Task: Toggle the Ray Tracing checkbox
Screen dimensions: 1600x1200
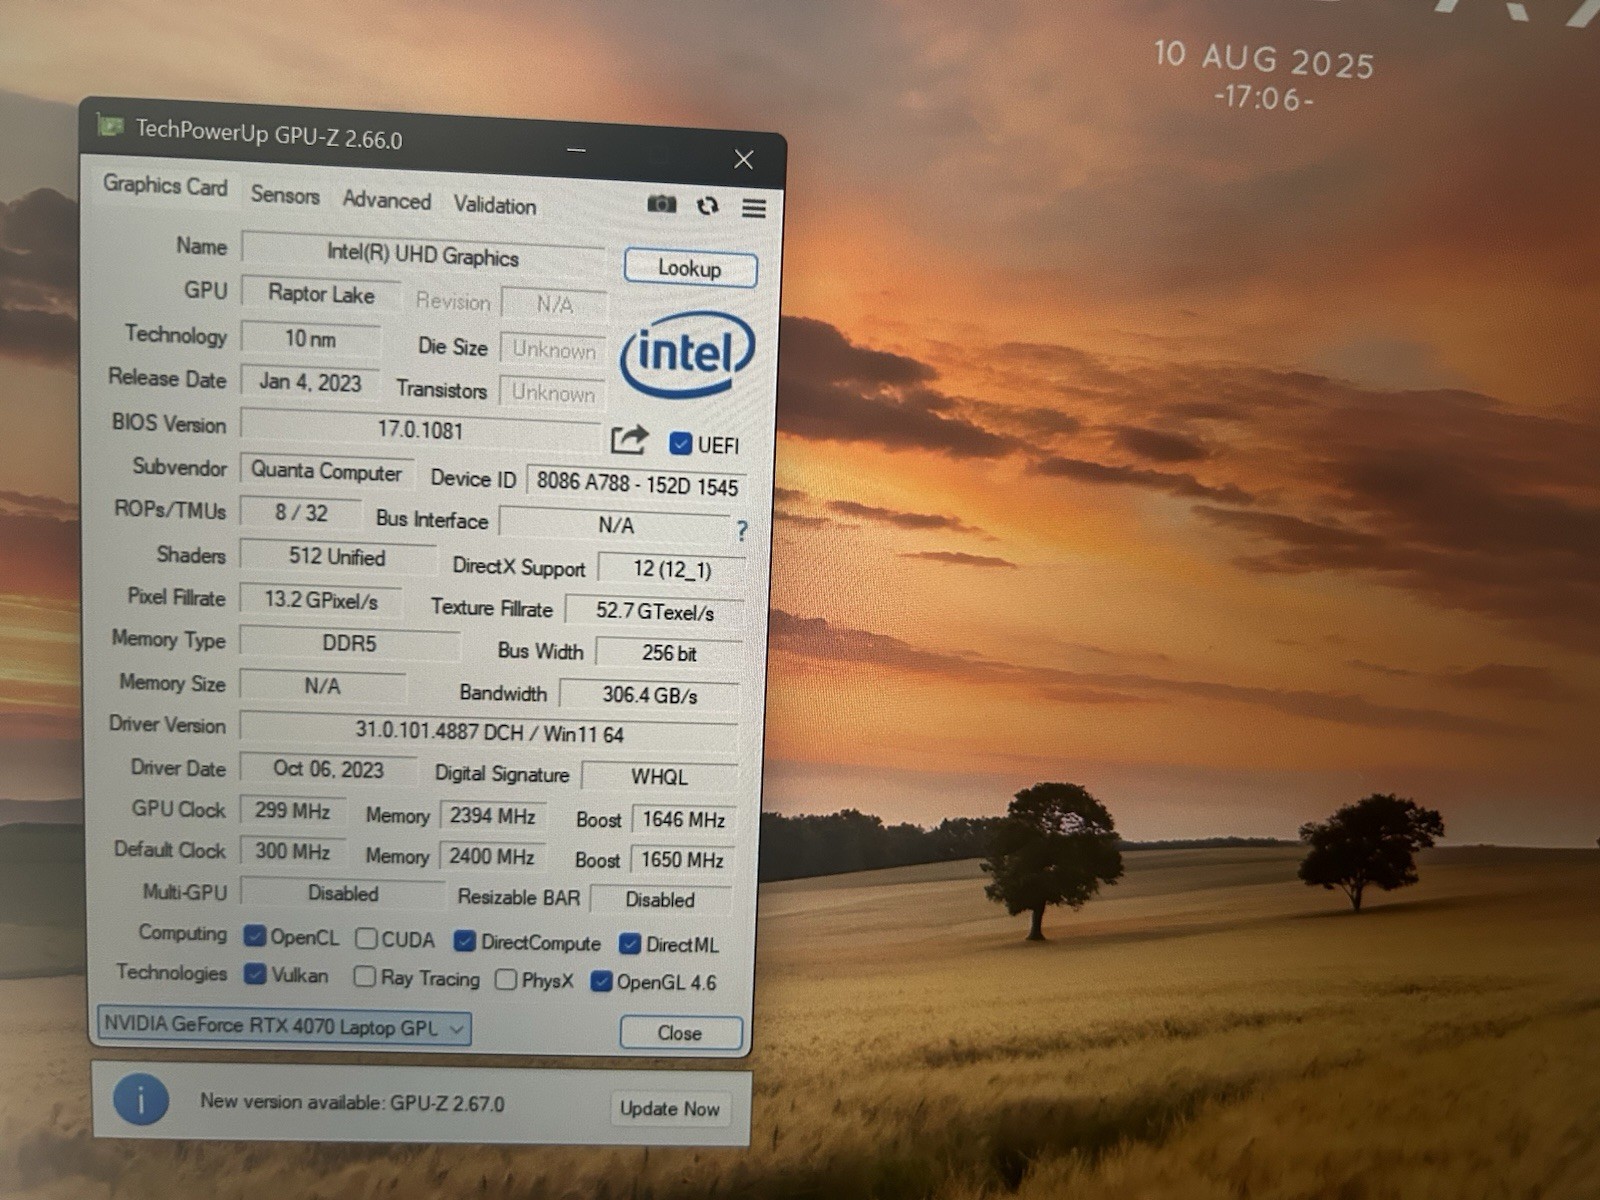Action: pos(364,976)
